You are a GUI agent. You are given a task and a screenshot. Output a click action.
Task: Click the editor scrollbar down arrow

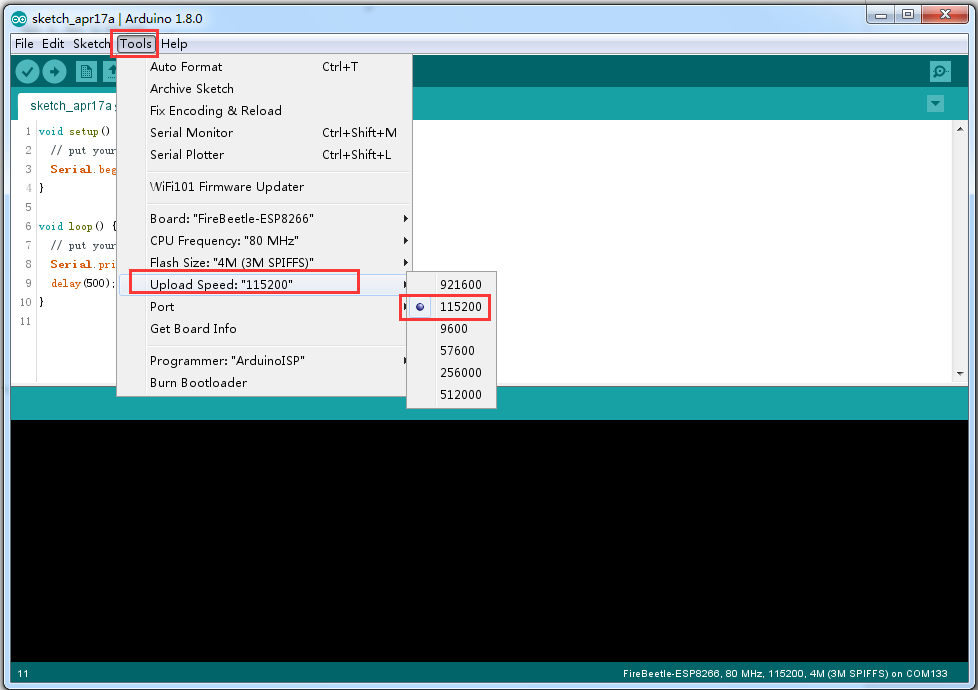pos(960,373)
